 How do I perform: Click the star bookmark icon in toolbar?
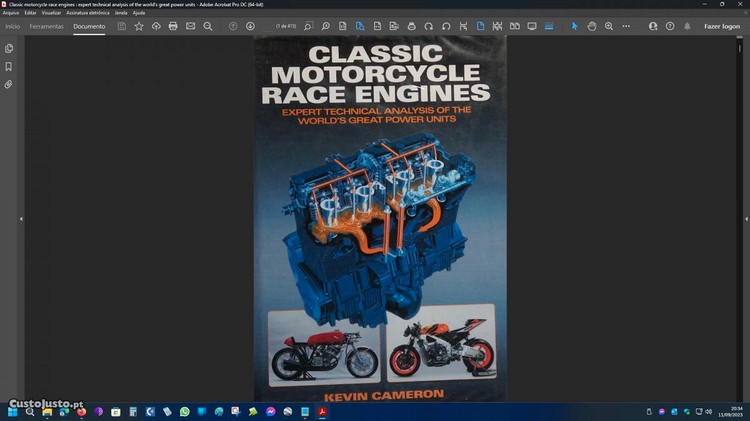[x=139, y=26]
